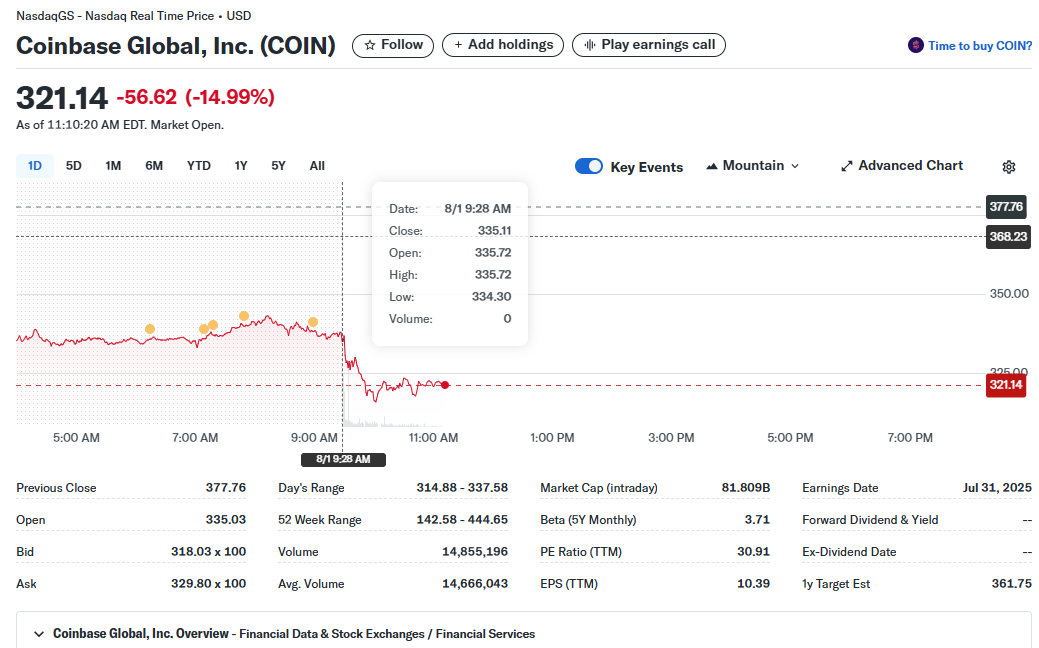
Task: Click the Open value 335.03
Action: tap(225, 519)
